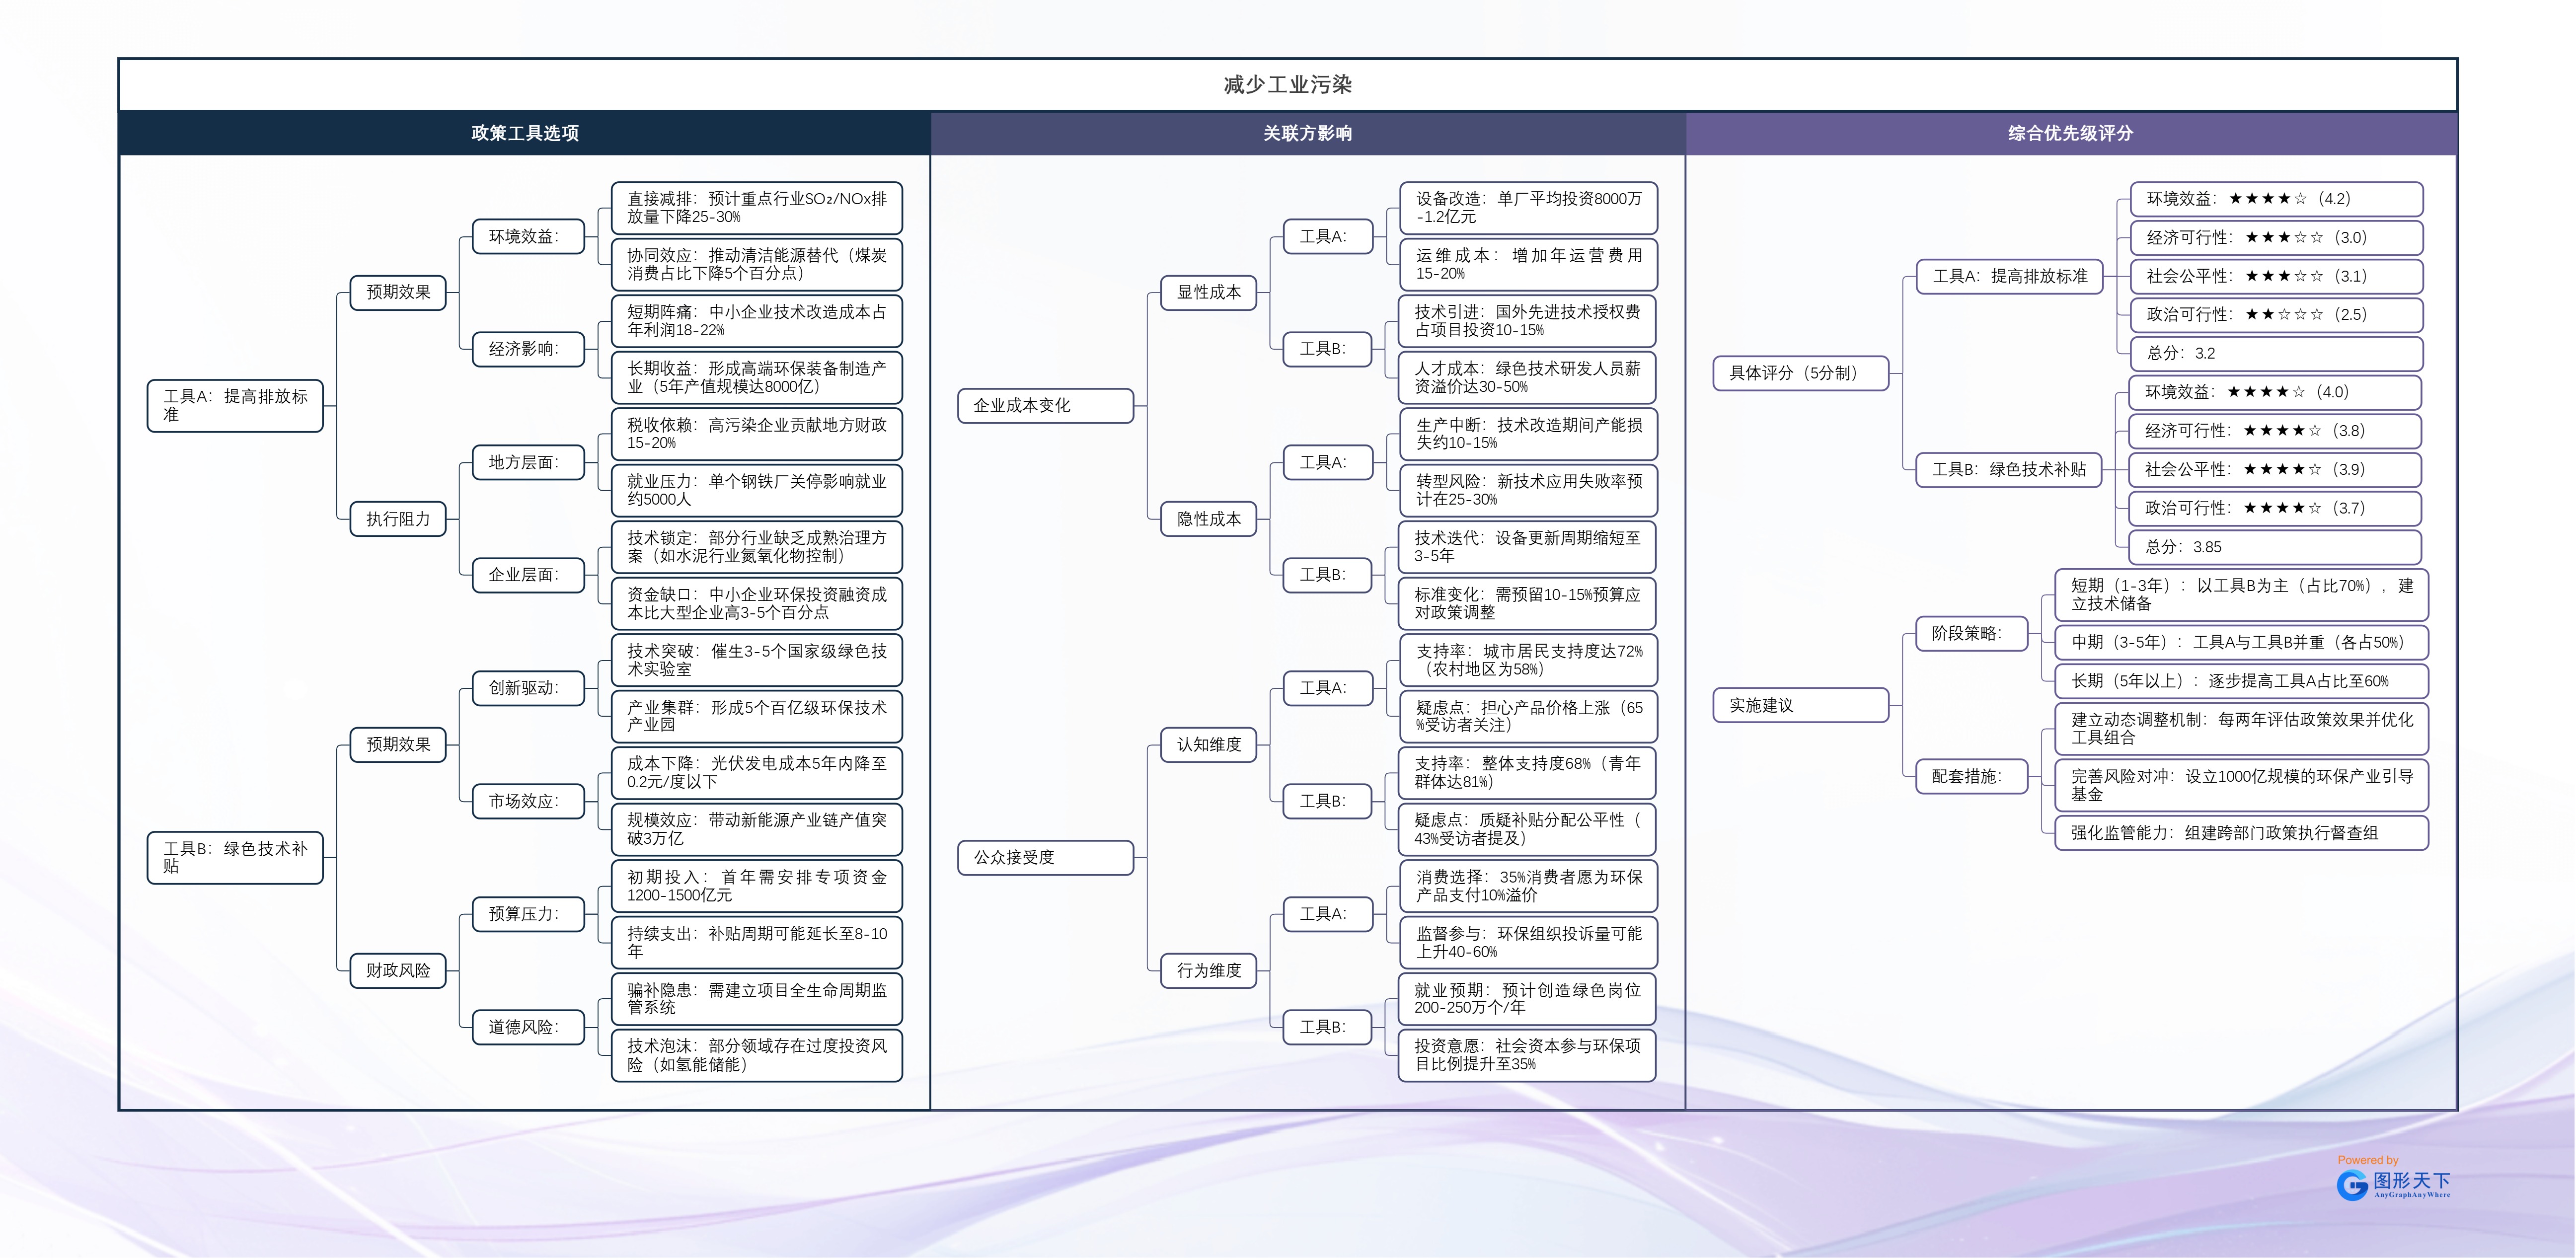Click the 具体评分（5分制）node
Viewport: 2576px width, 1260px height.
tap(1800, 373)
